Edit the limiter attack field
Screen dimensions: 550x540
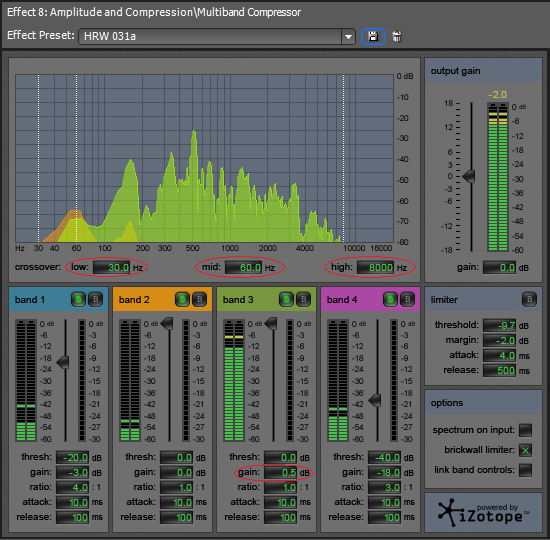click(500, 356)
